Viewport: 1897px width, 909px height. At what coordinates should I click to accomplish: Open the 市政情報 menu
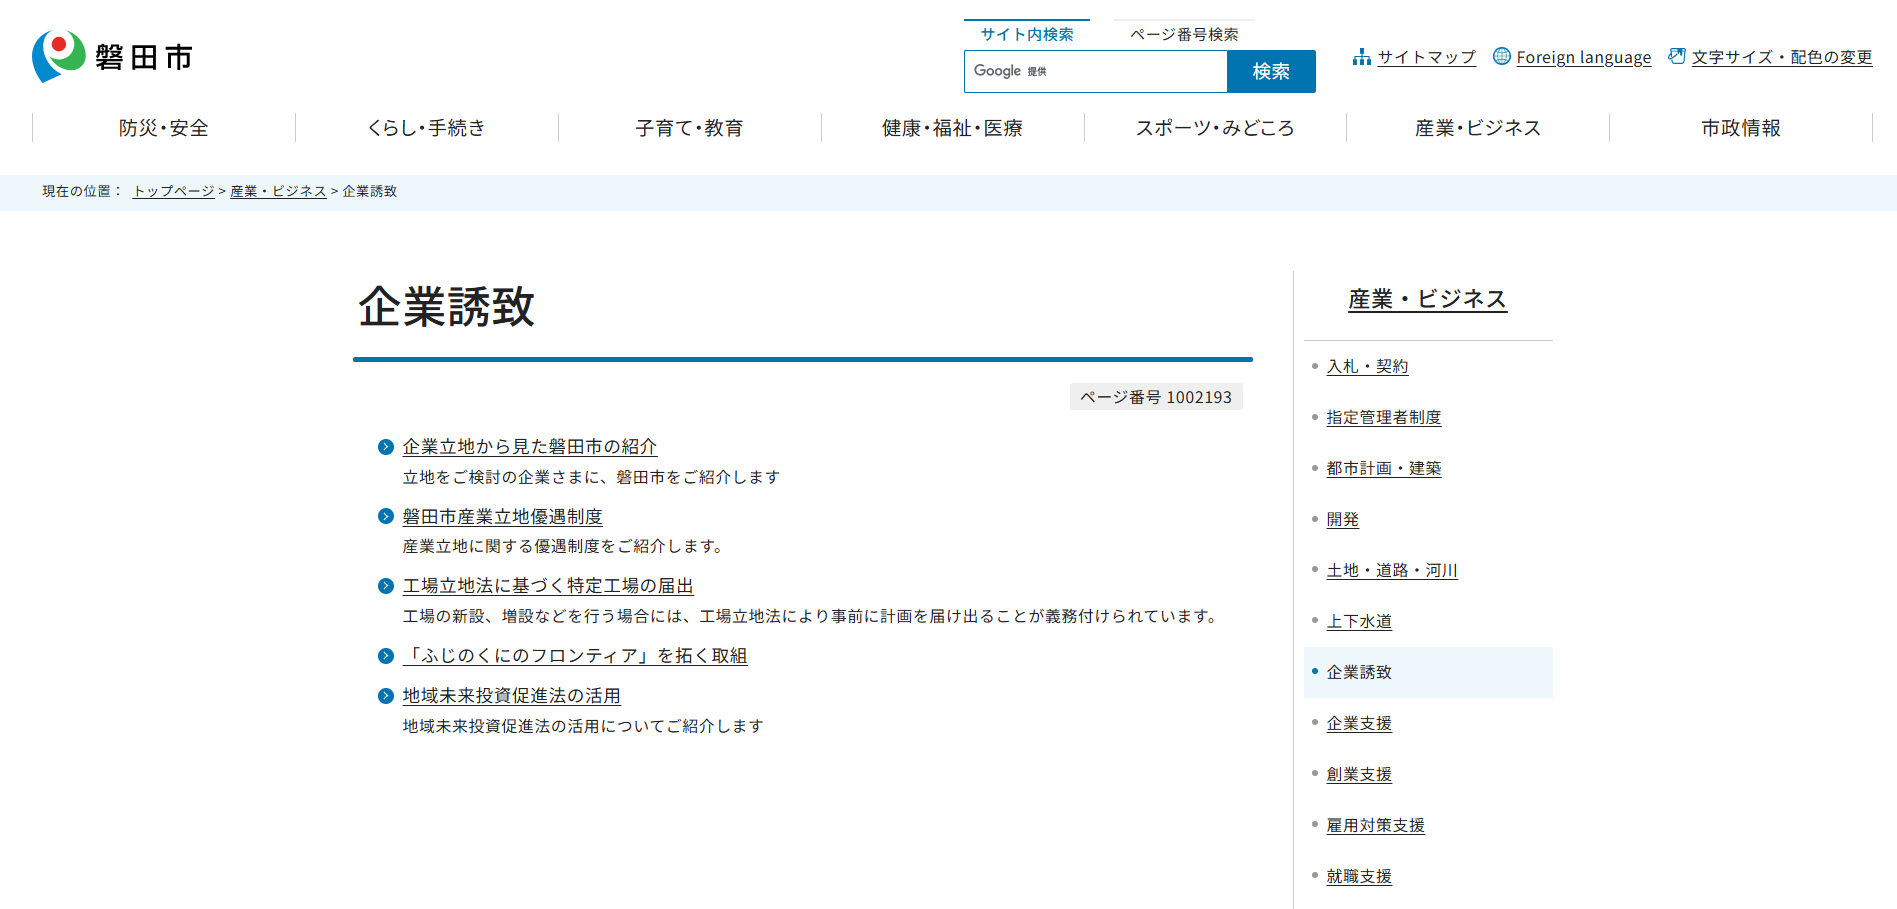(1741, 128)
